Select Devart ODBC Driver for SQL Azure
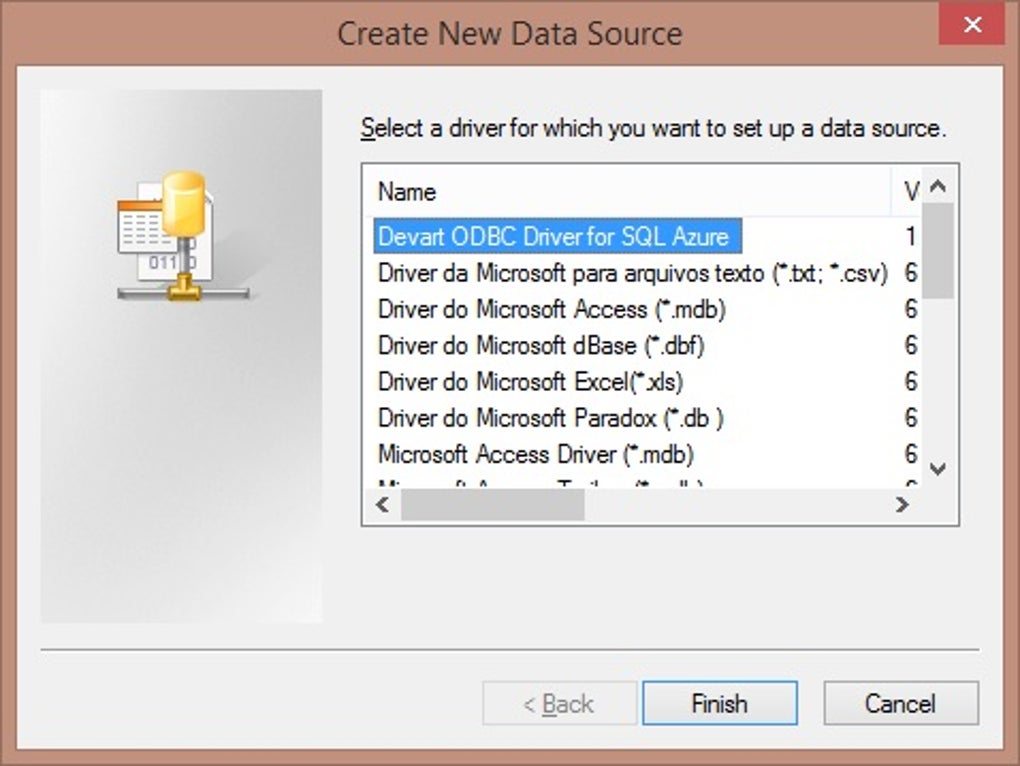 pyautogui.click(x=558, y=238)
